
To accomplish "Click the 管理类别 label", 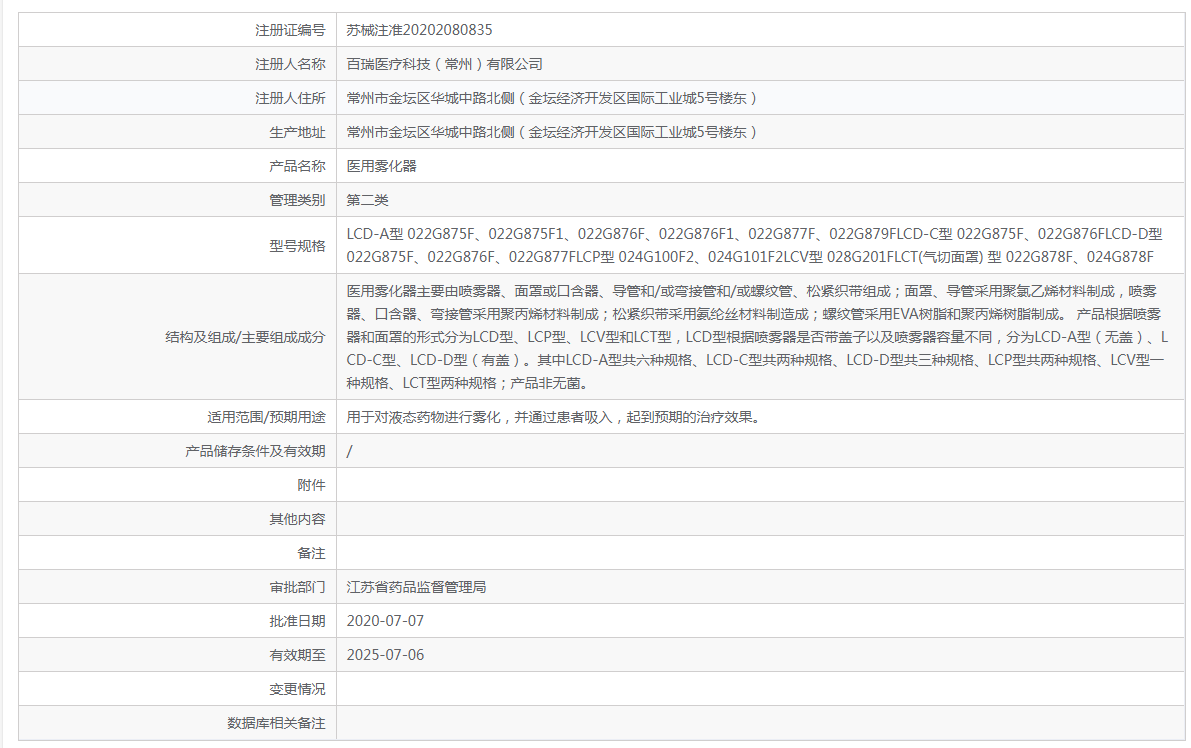I will (x=297, y=200).
